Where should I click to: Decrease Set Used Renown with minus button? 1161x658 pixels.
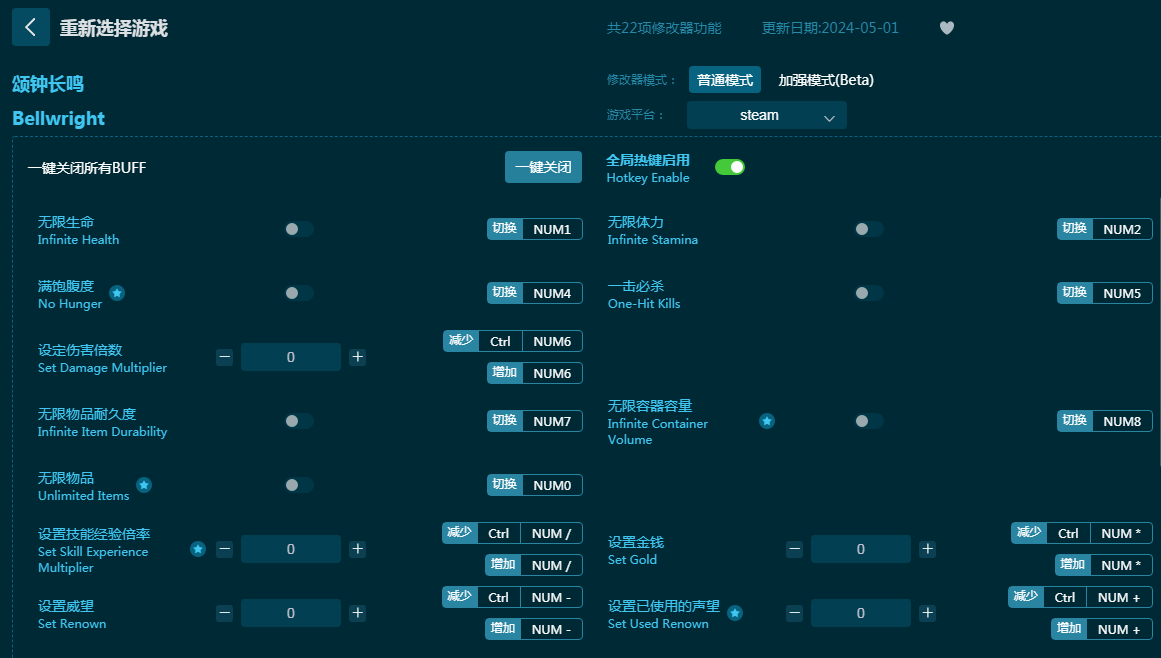click(x=794, y=613)
